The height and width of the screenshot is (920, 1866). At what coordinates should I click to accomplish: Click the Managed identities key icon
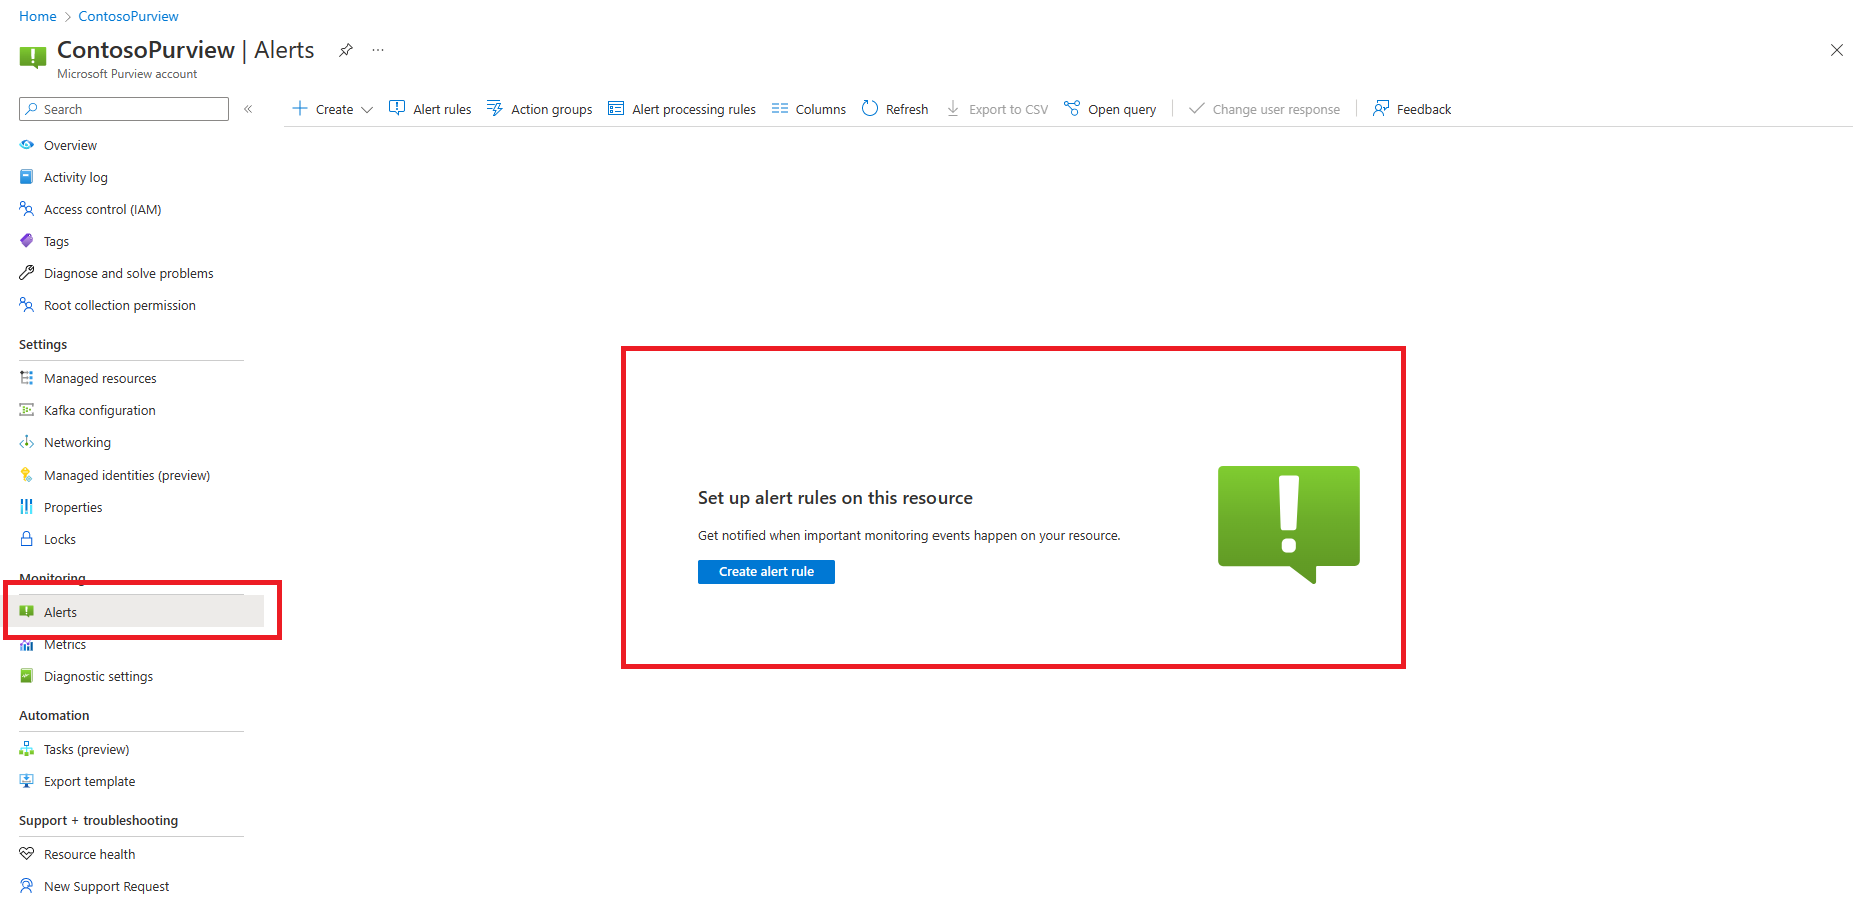(27, 475)
